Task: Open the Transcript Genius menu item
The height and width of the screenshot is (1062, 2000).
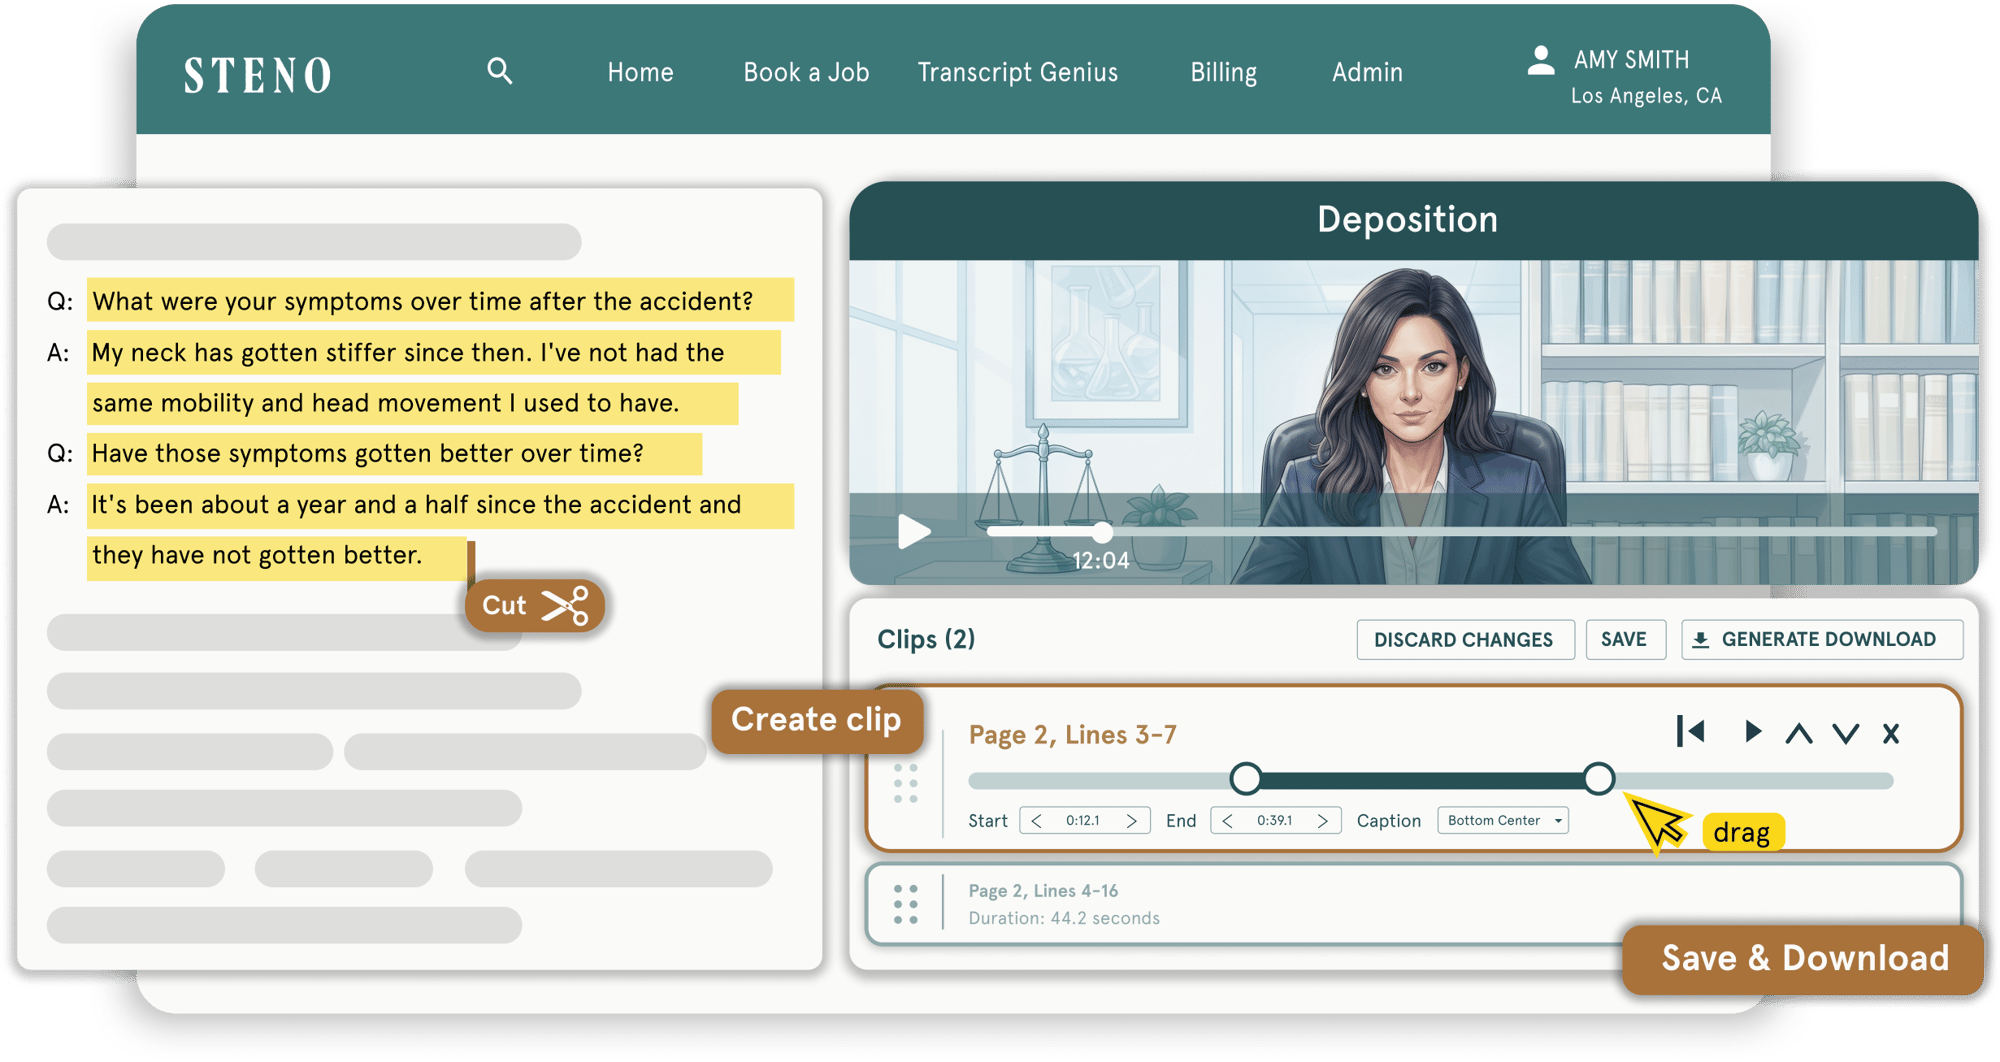Action: click(1018, 72)
